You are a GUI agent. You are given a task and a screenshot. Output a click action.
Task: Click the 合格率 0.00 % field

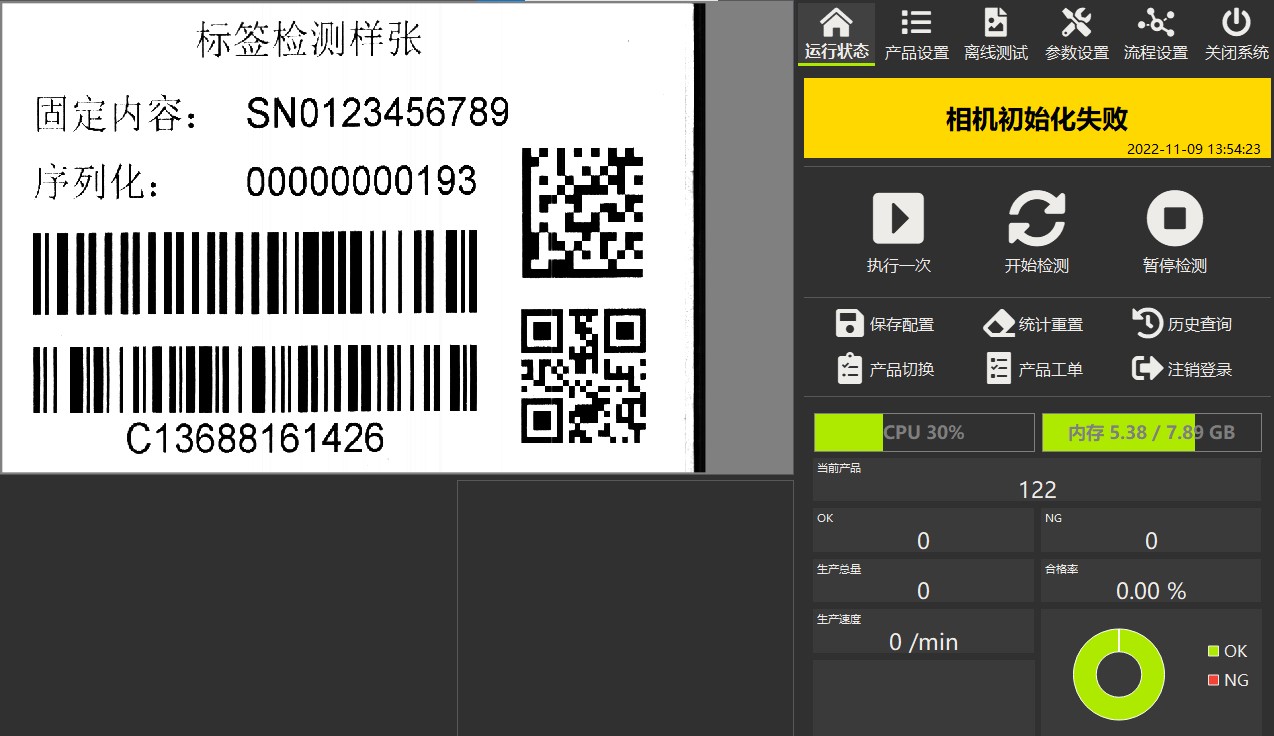coord(1151,580)
